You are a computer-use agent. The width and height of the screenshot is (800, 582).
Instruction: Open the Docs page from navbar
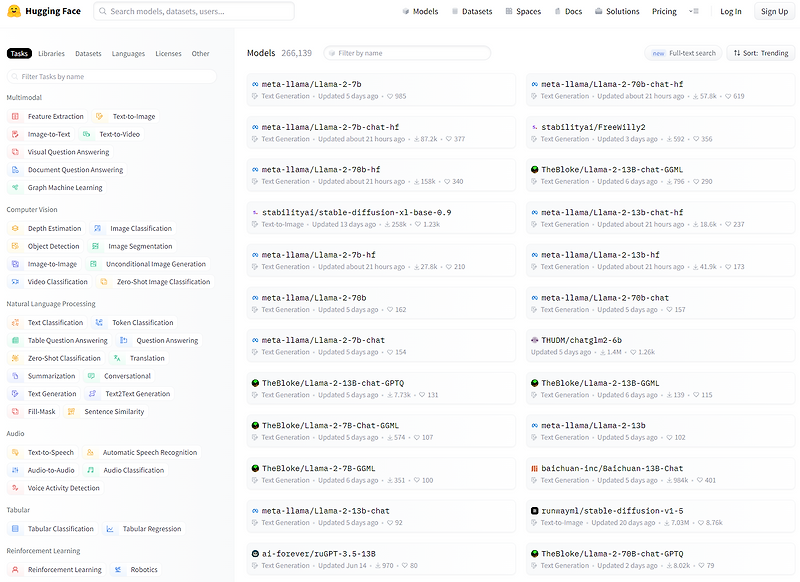click(x=568, y=11)
